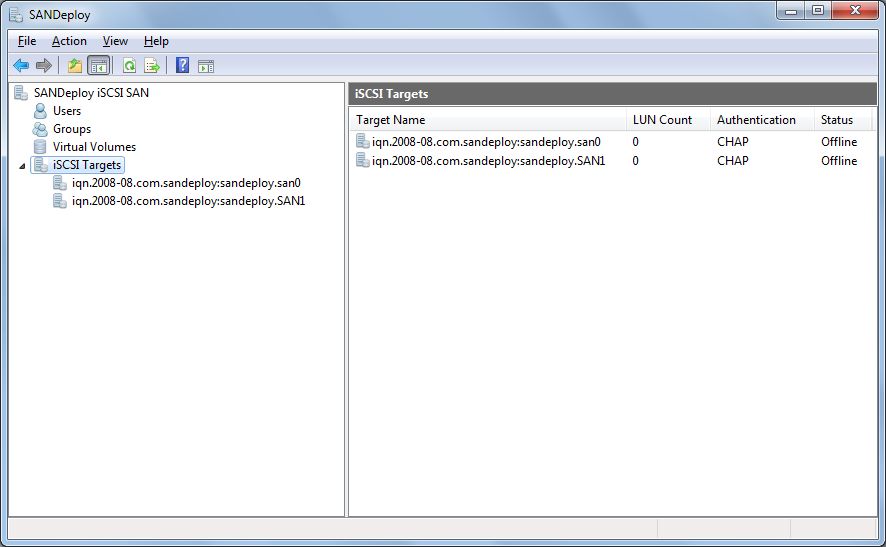Click CHAP cell in the san0 row
Image resolution: width=886 pixels, height=547 pixels.
pos(732,142)
